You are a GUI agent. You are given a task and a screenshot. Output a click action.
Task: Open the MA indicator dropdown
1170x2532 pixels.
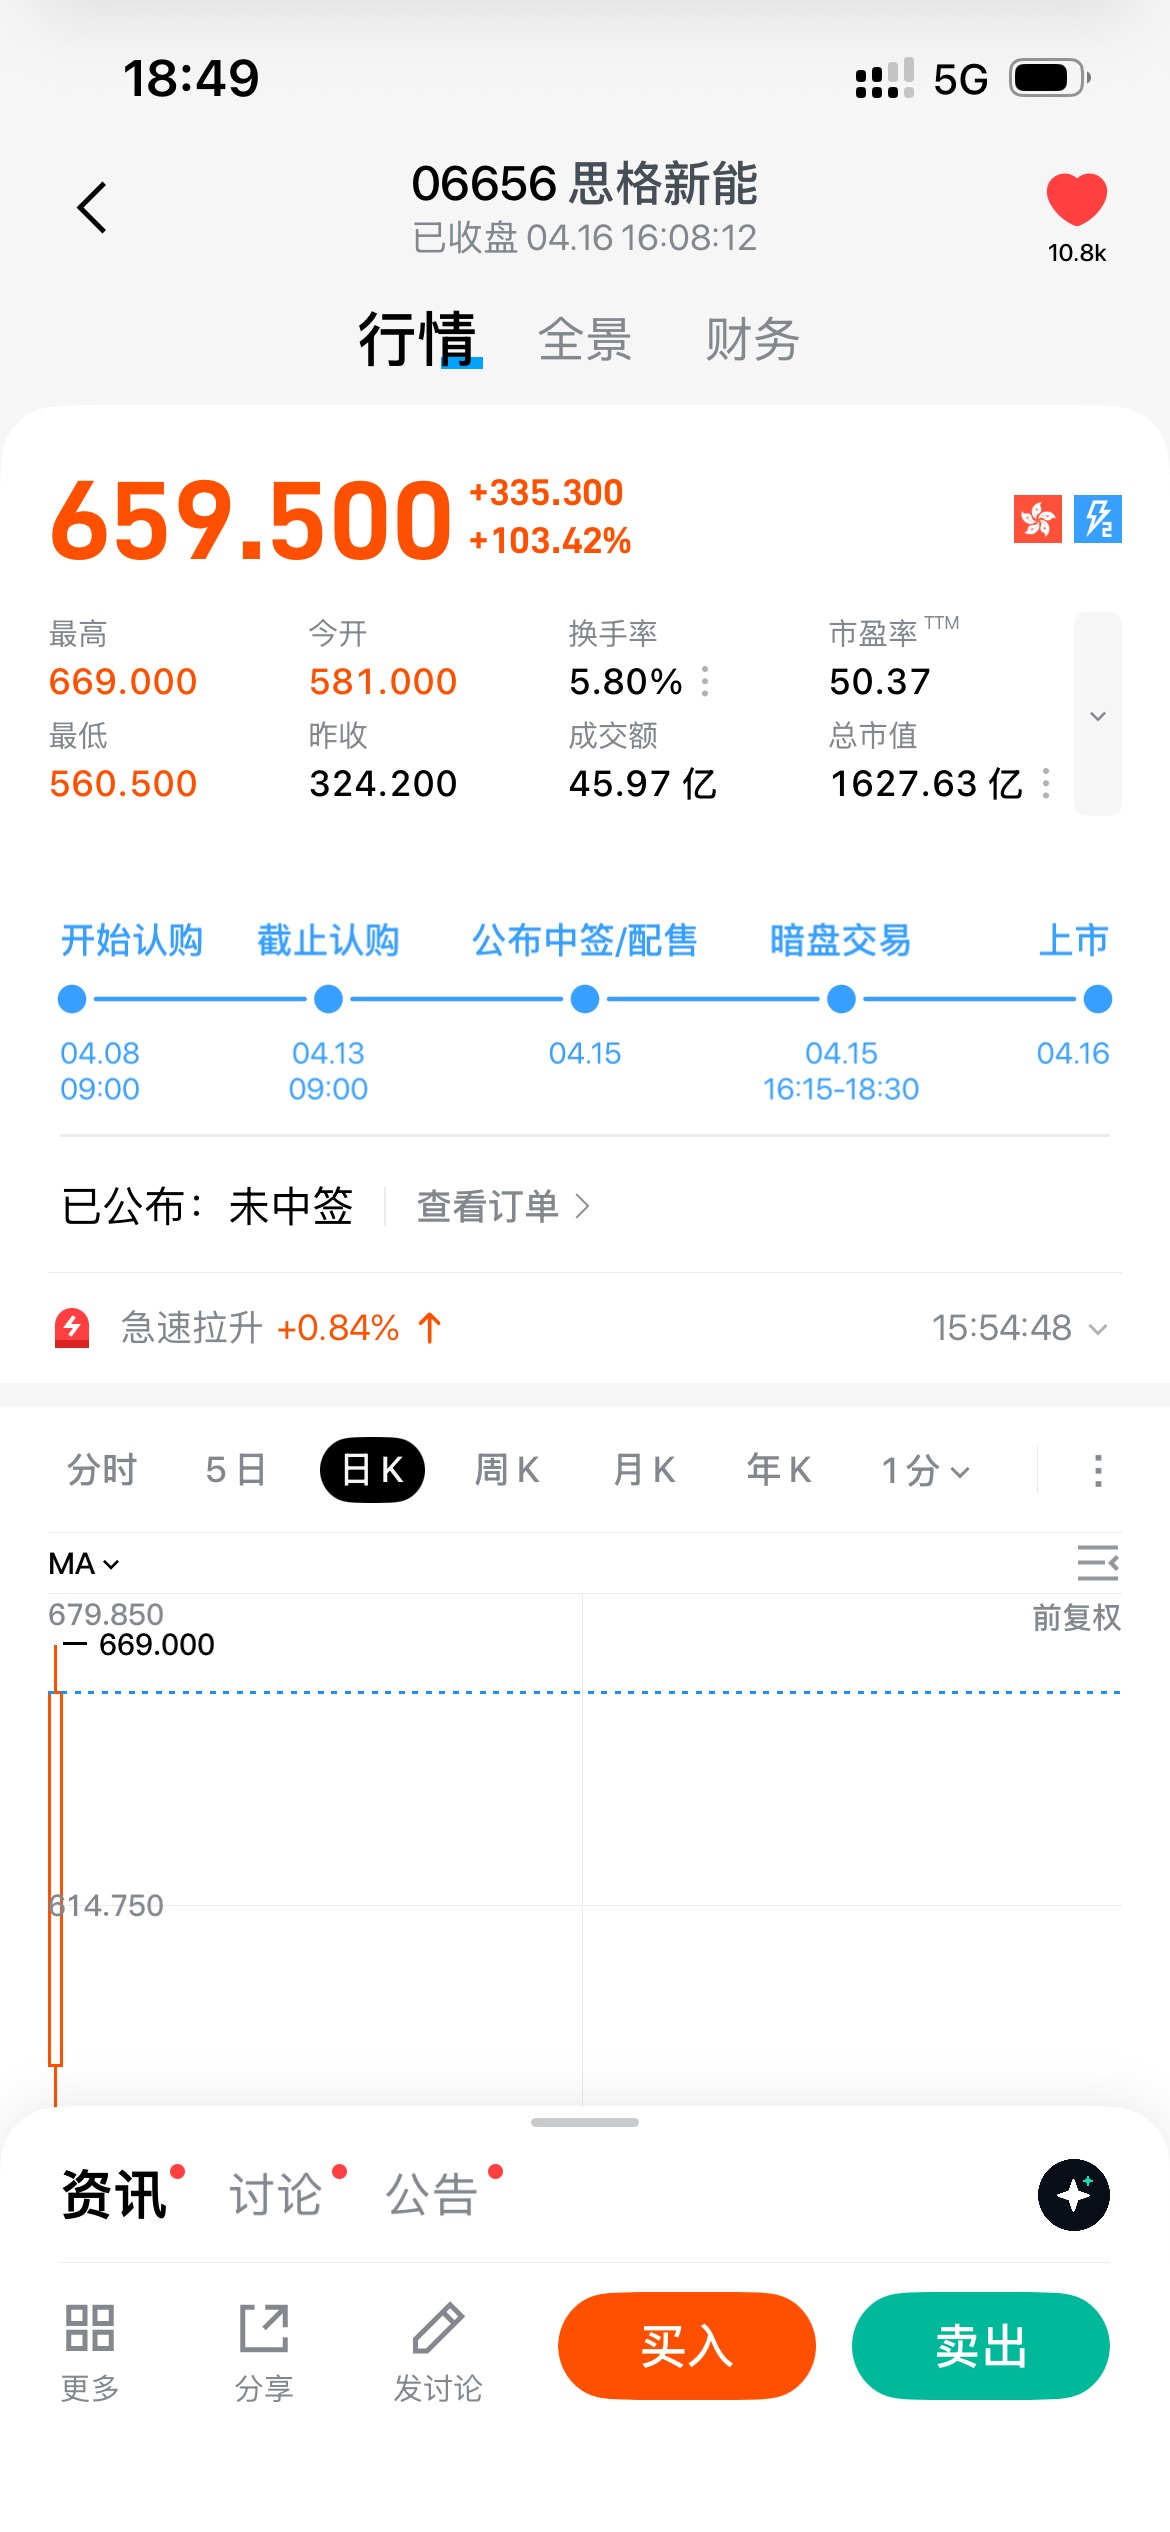84,1564
